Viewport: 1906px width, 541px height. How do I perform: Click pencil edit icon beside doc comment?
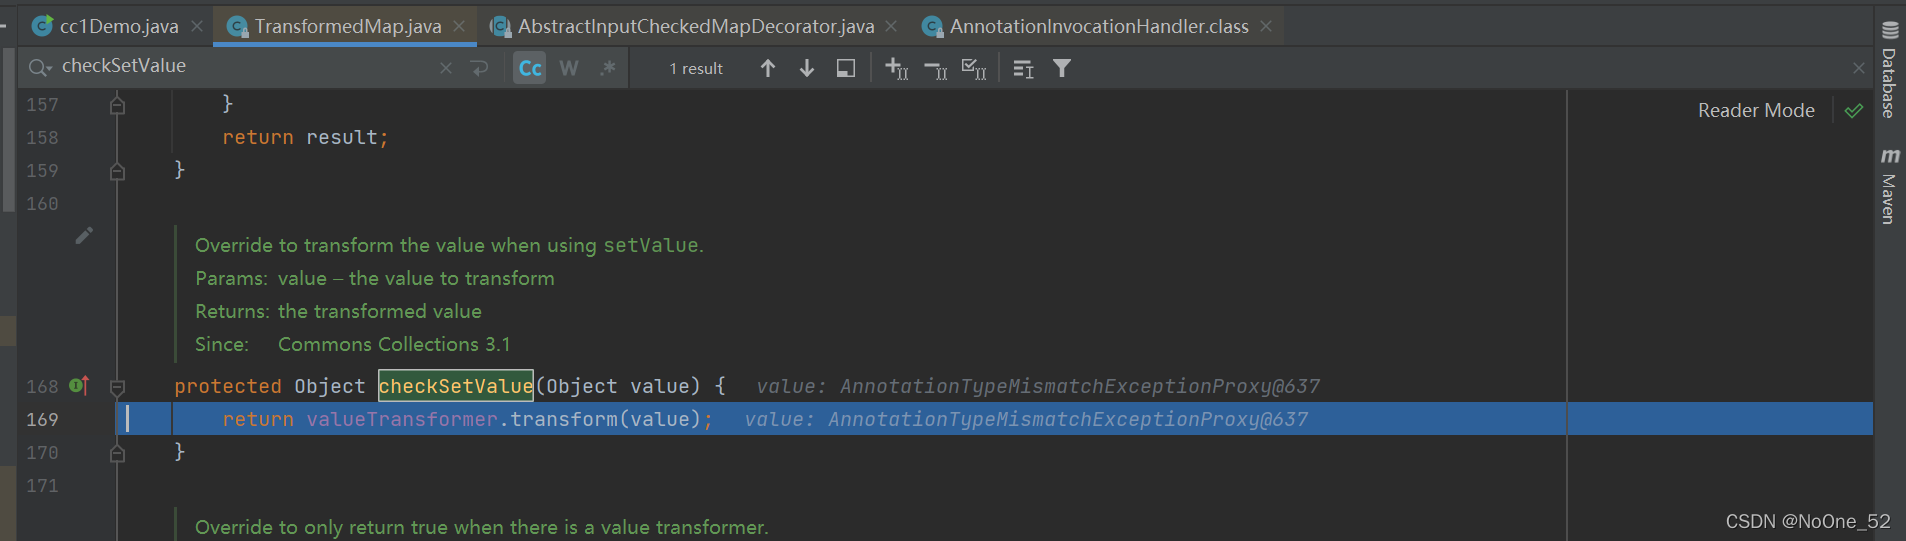84,235
